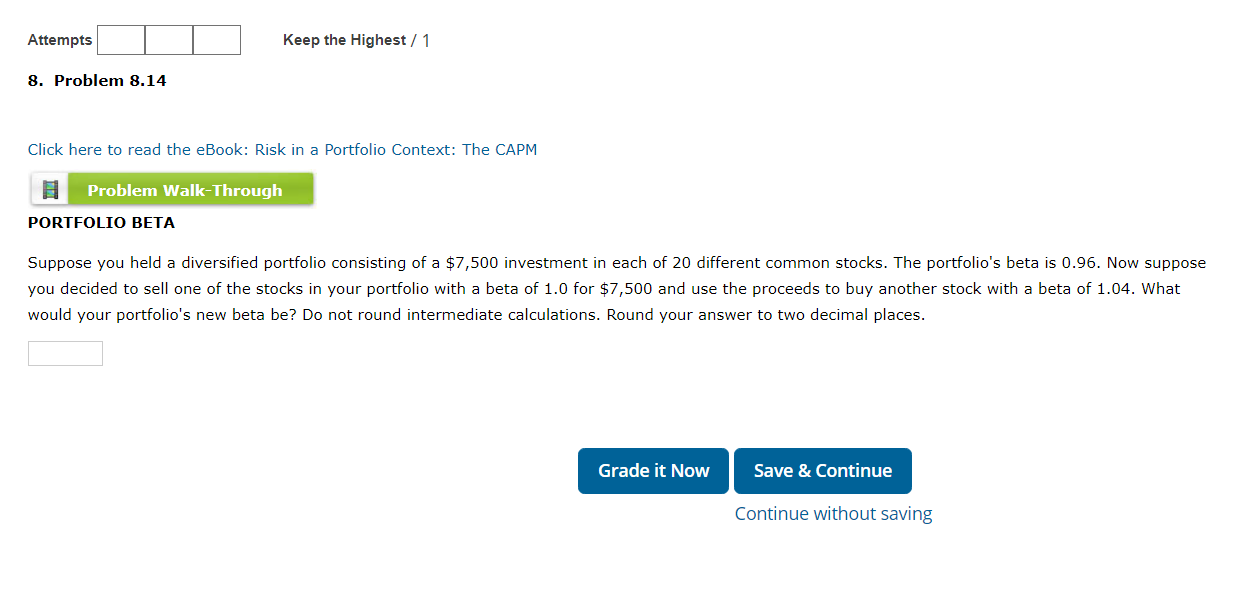The width and height of the screenshot is (1238, 595).
Task: Open the eBook: Risk in a Portfolio Context
Action: [282, 149]
